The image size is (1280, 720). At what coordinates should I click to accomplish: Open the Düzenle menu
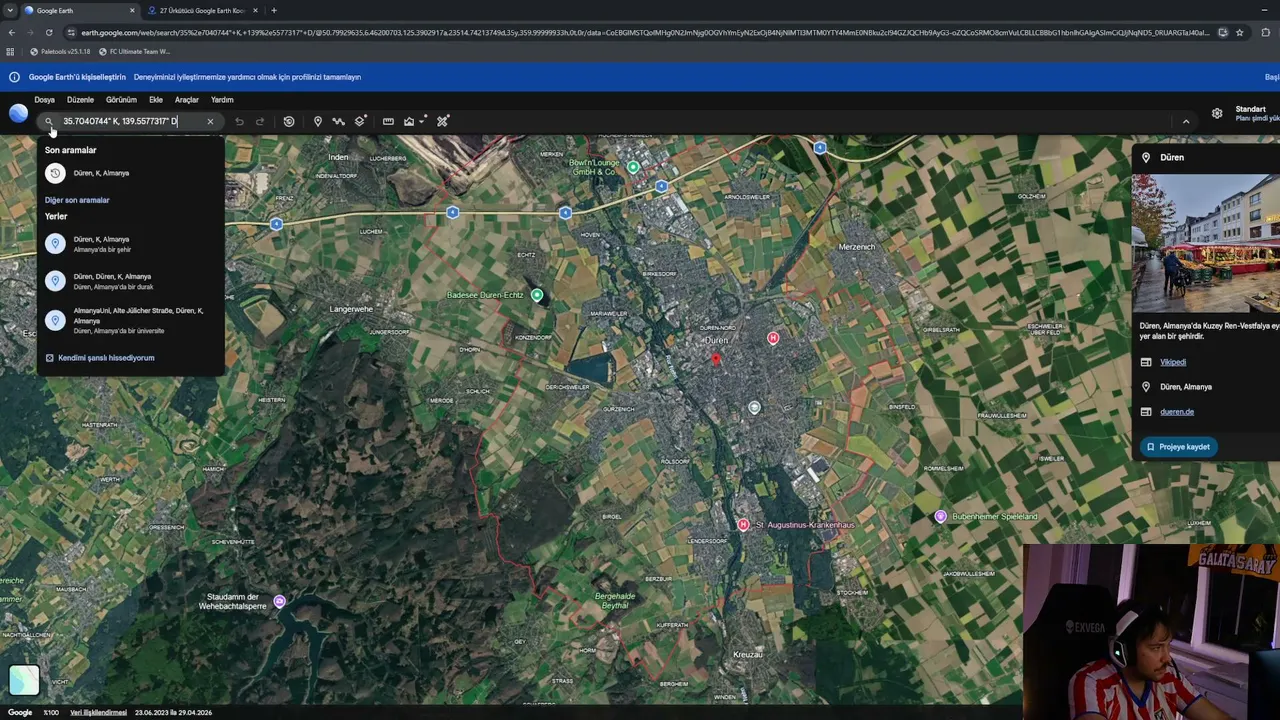80,100
